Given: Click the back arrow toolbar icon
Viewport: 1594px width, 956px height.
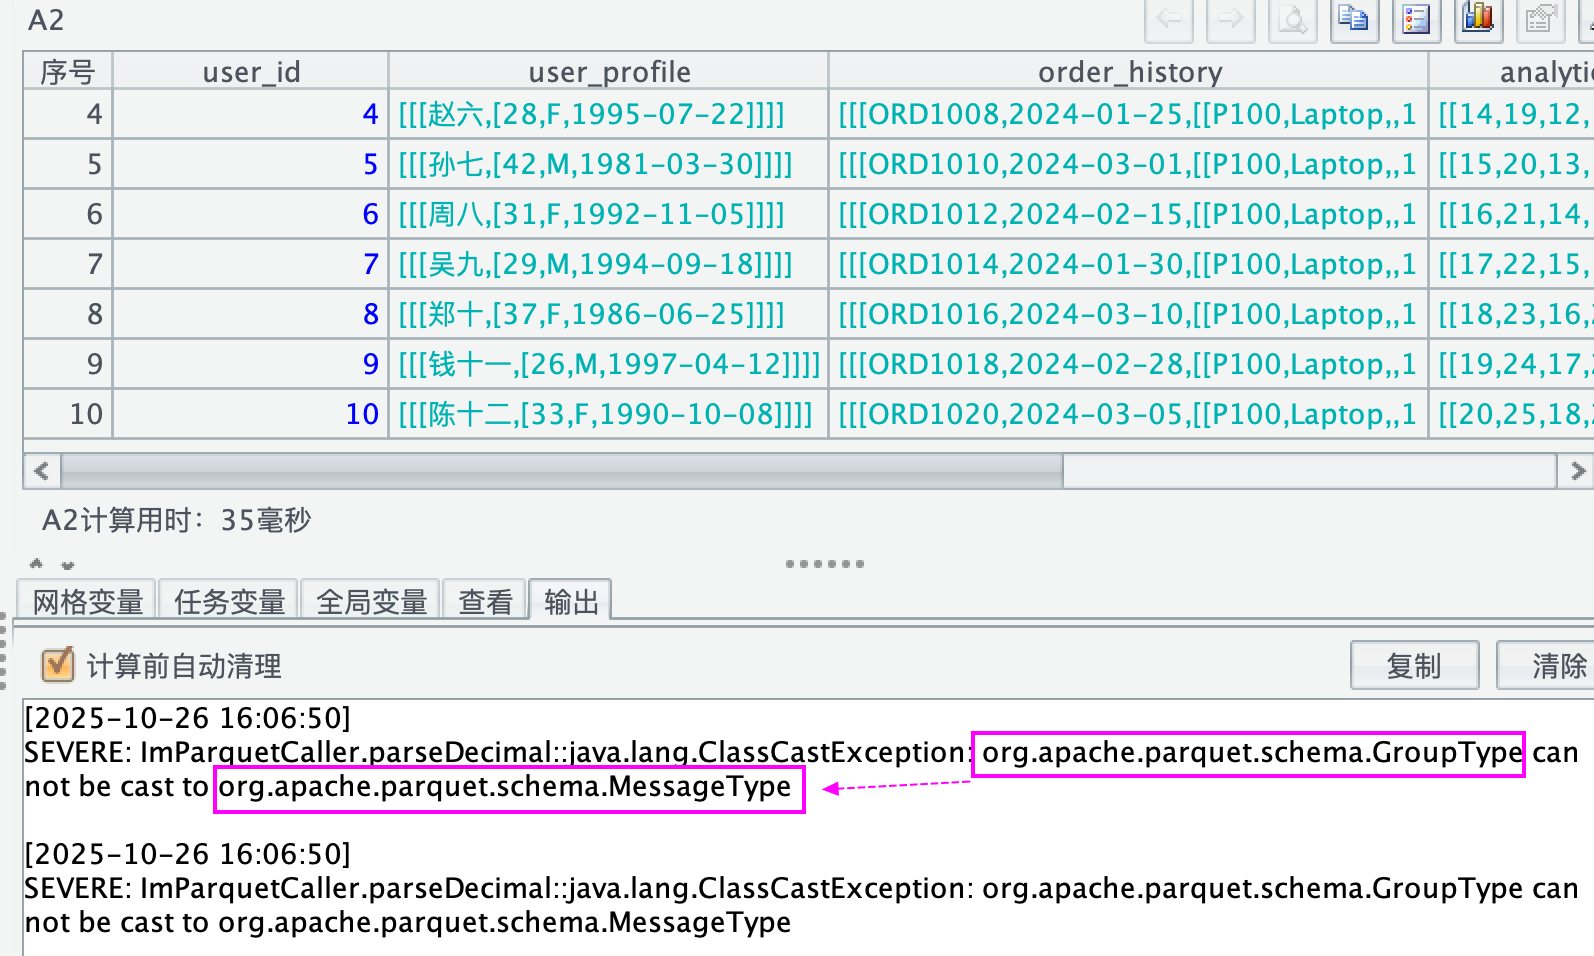Looking at the screenshot, I should [1168, 19].
